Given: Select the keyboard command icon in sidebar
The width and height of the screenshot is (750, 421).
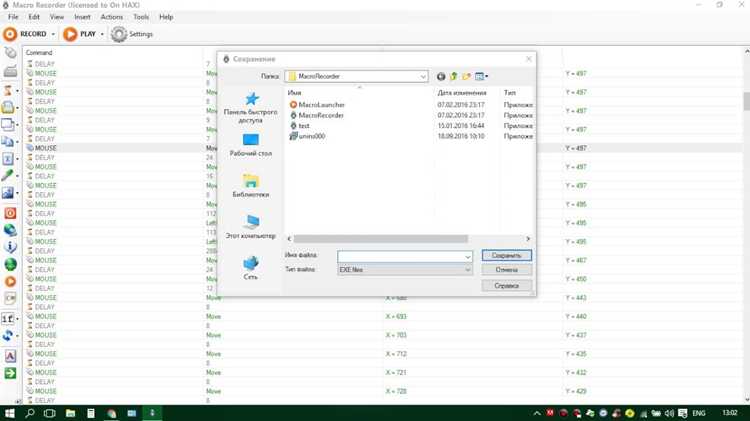Looking at the screenshot, I should pyautogui.click(x=10, y=72).
